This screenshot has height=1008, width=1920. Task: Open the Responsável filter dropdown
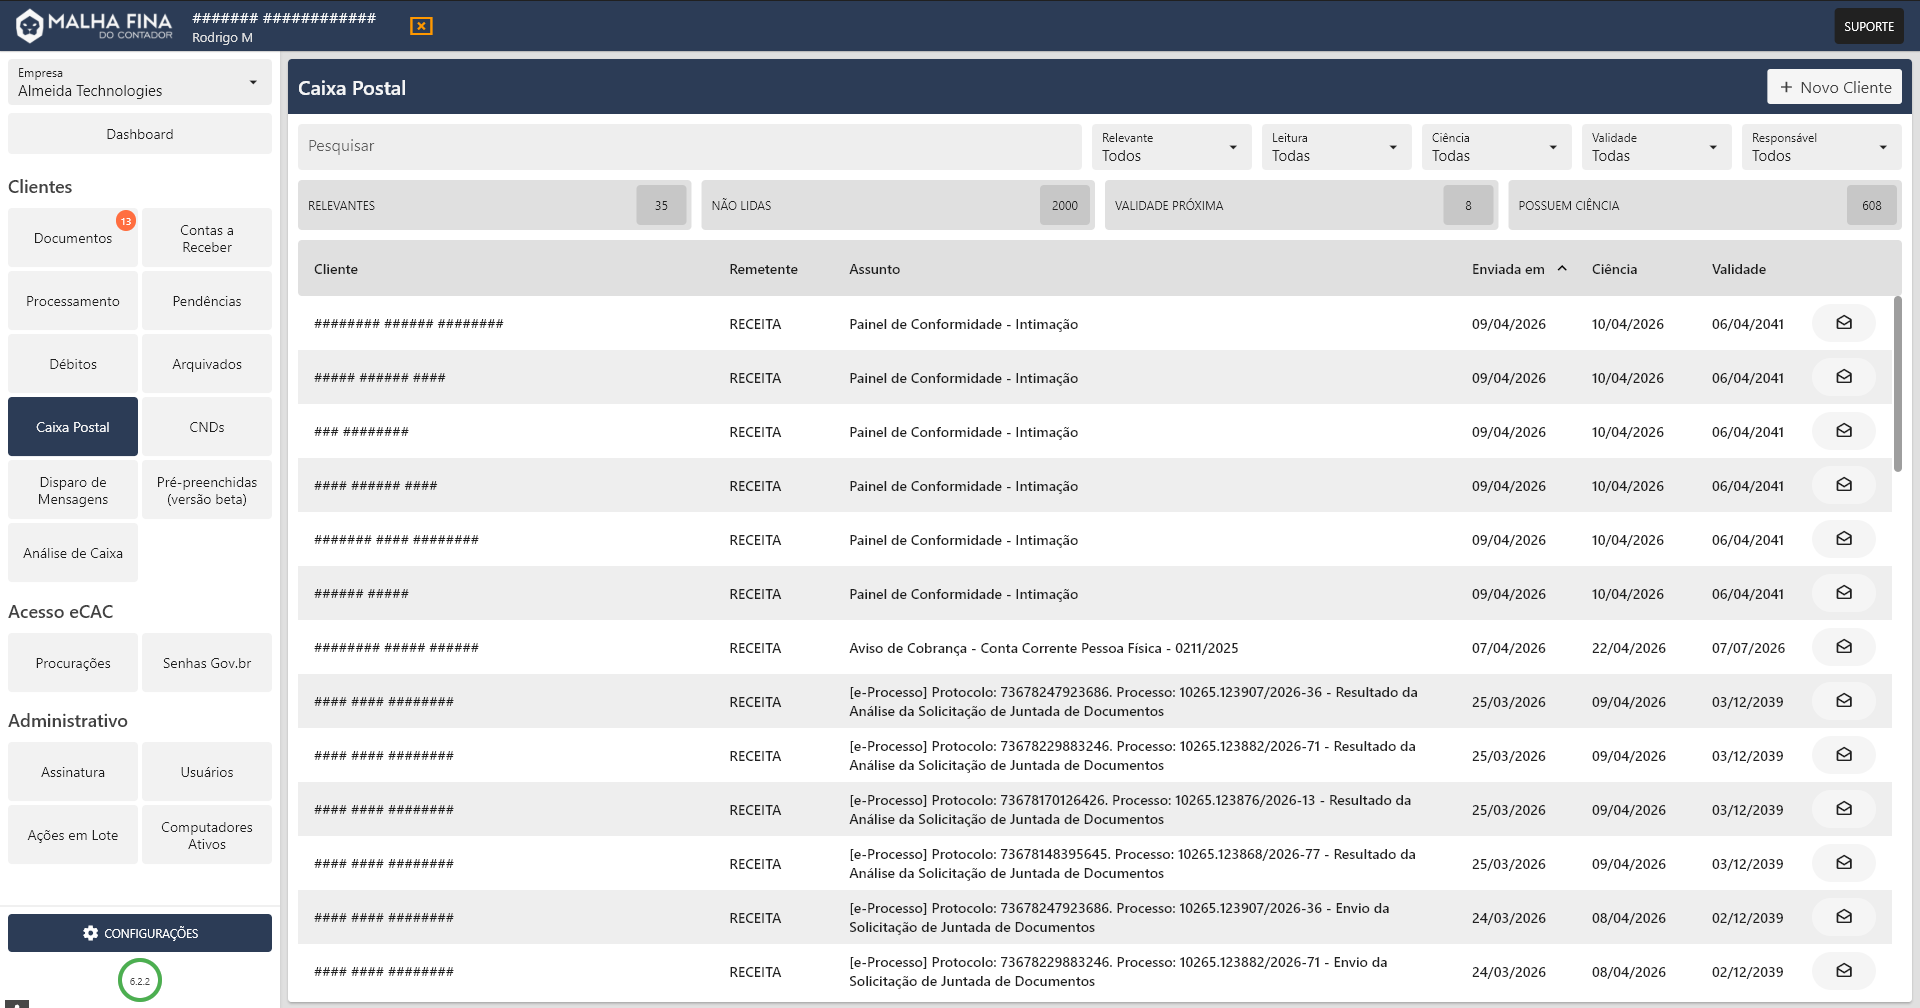[x=1820, y=147]
